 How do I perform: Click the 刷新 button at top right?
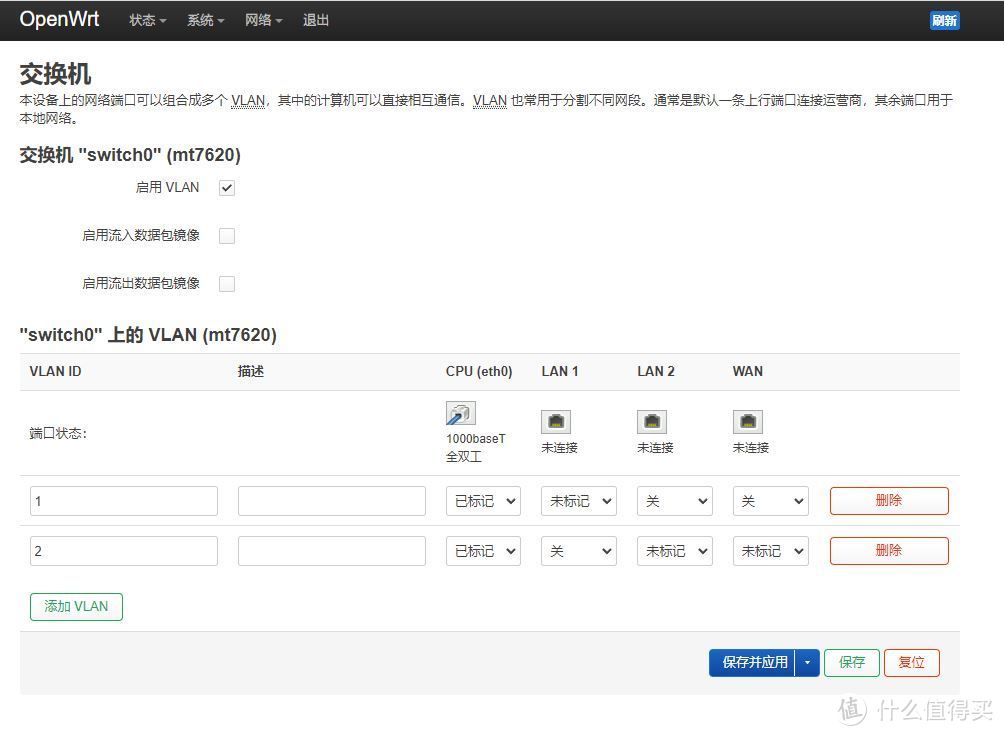(x=944, y=19)
